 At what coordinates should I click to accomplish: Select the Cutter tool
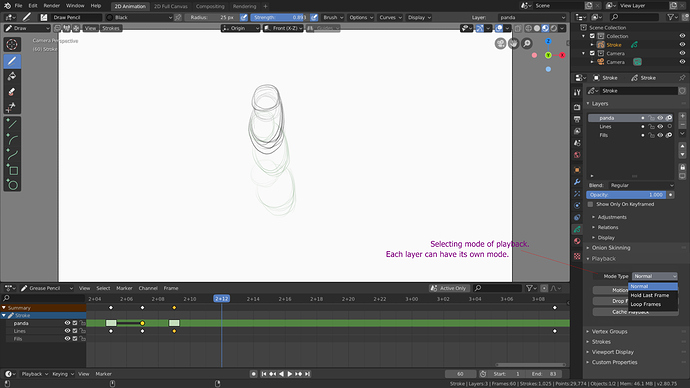12,107
